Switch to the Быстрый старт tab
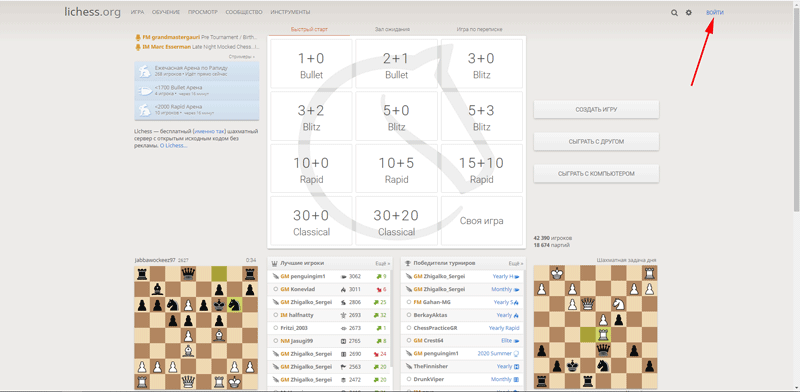This screenshot has width=800, height=392. point(309,30)
